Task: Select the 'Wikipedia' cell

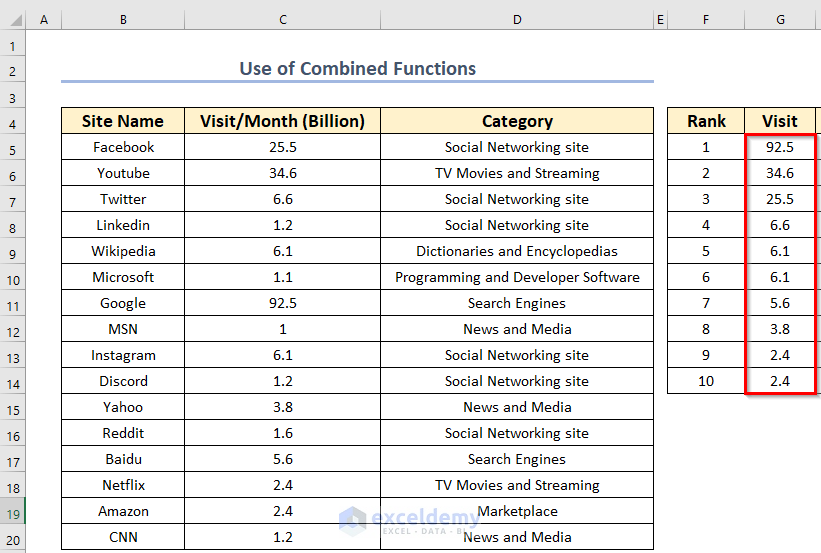Action: point(123,251)
